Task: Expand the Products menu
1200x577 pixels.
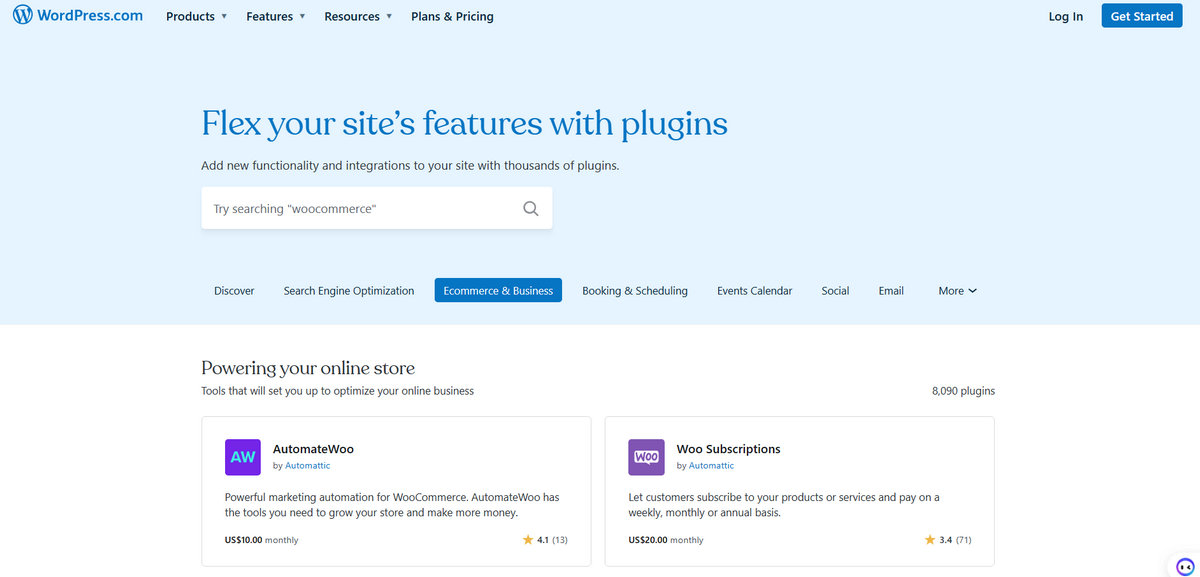Action: pyautogui.click(x=197, y=16)
